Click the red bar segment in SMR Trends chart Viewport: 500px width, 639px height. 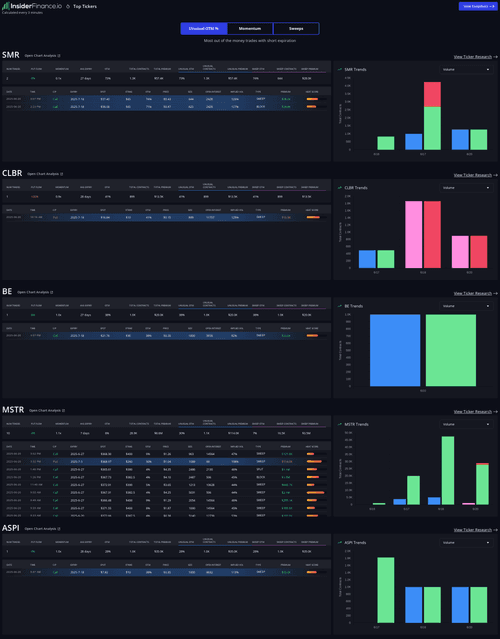point(432,94)
